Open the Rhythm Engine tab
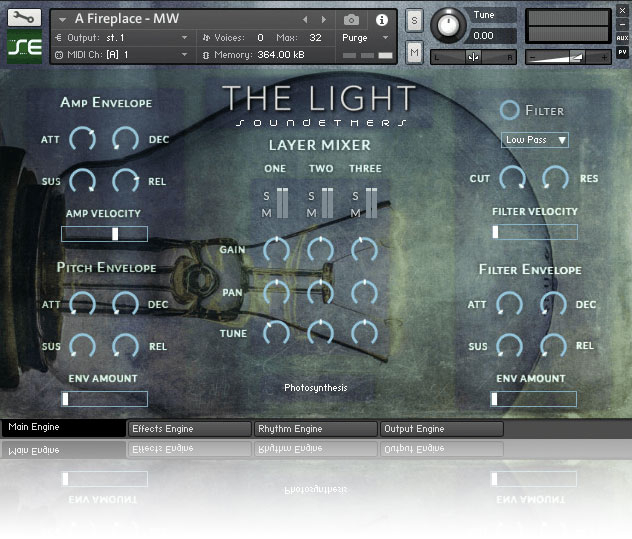 click(x=316, y=429)
